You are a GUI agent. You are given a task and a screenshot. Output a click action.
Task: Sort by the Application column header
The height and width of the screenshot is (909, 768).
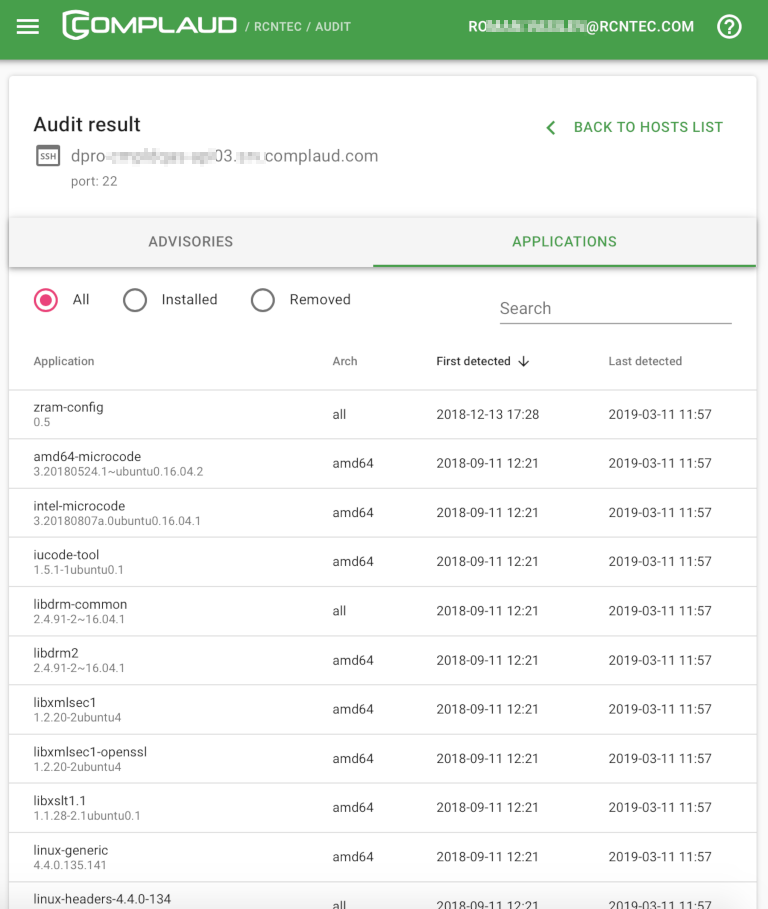[64, 362]
